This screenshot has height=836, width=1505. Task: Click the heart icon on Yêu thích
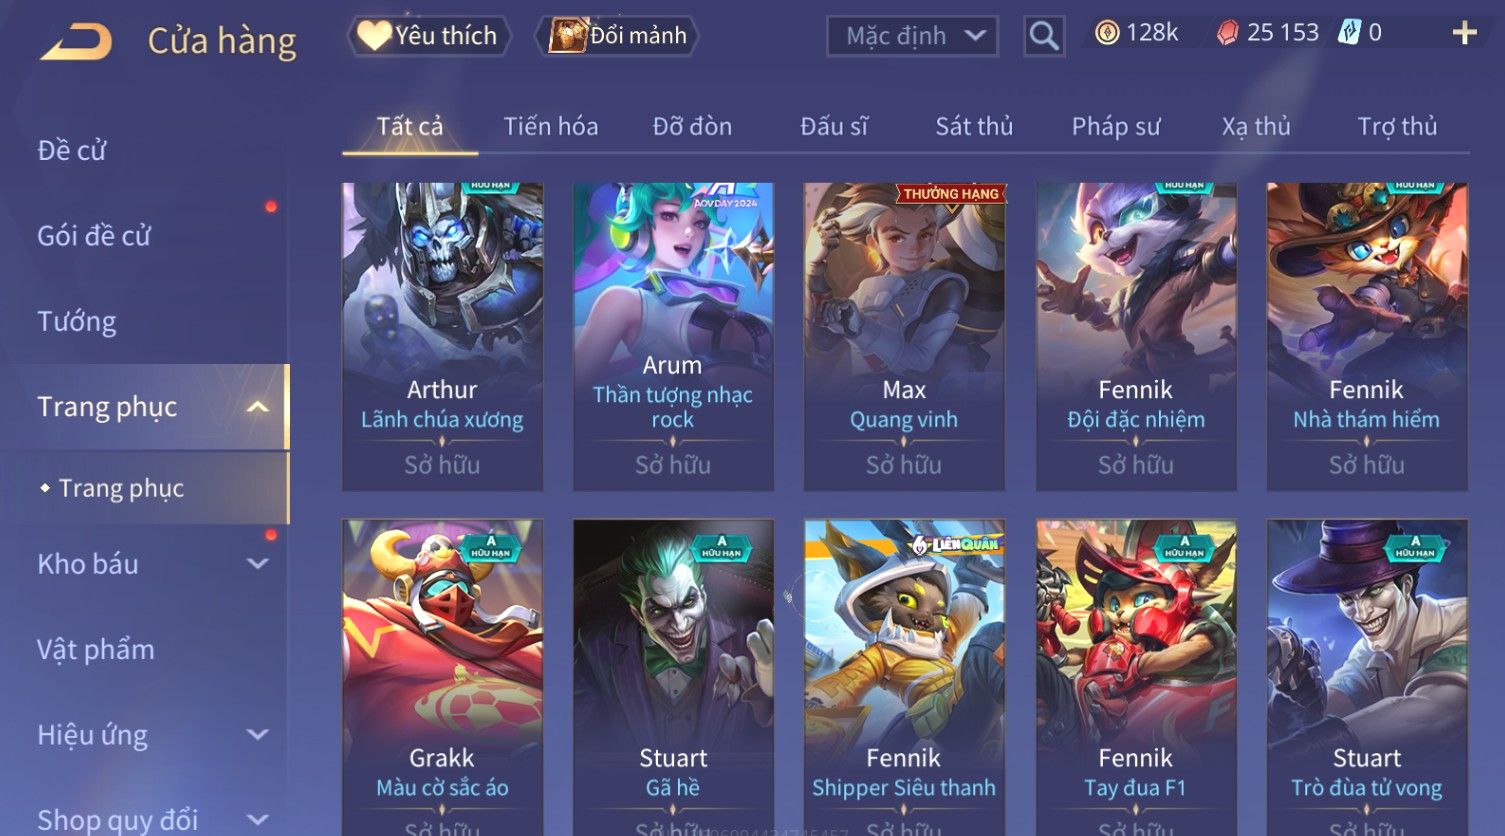[374, 36]
